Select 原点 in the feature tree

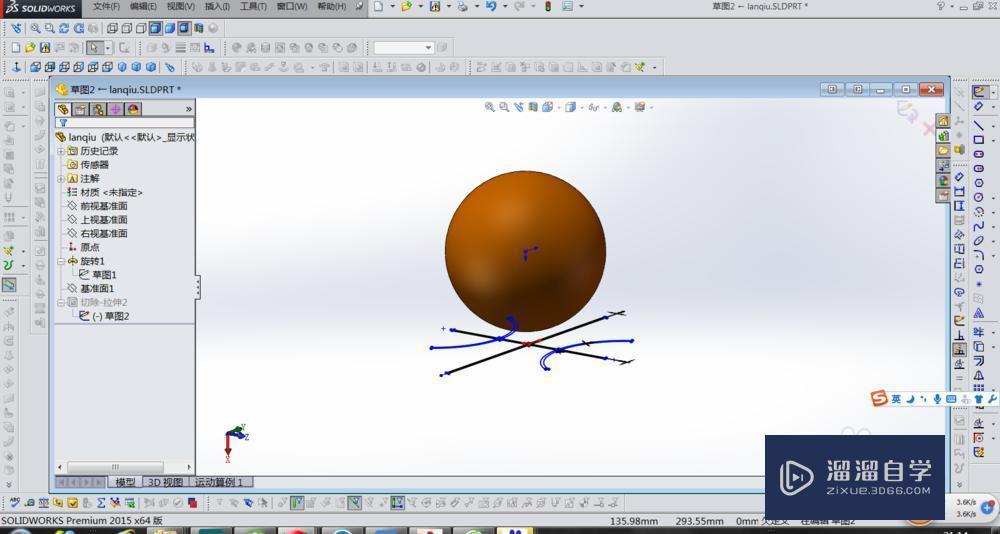[90, 247]
